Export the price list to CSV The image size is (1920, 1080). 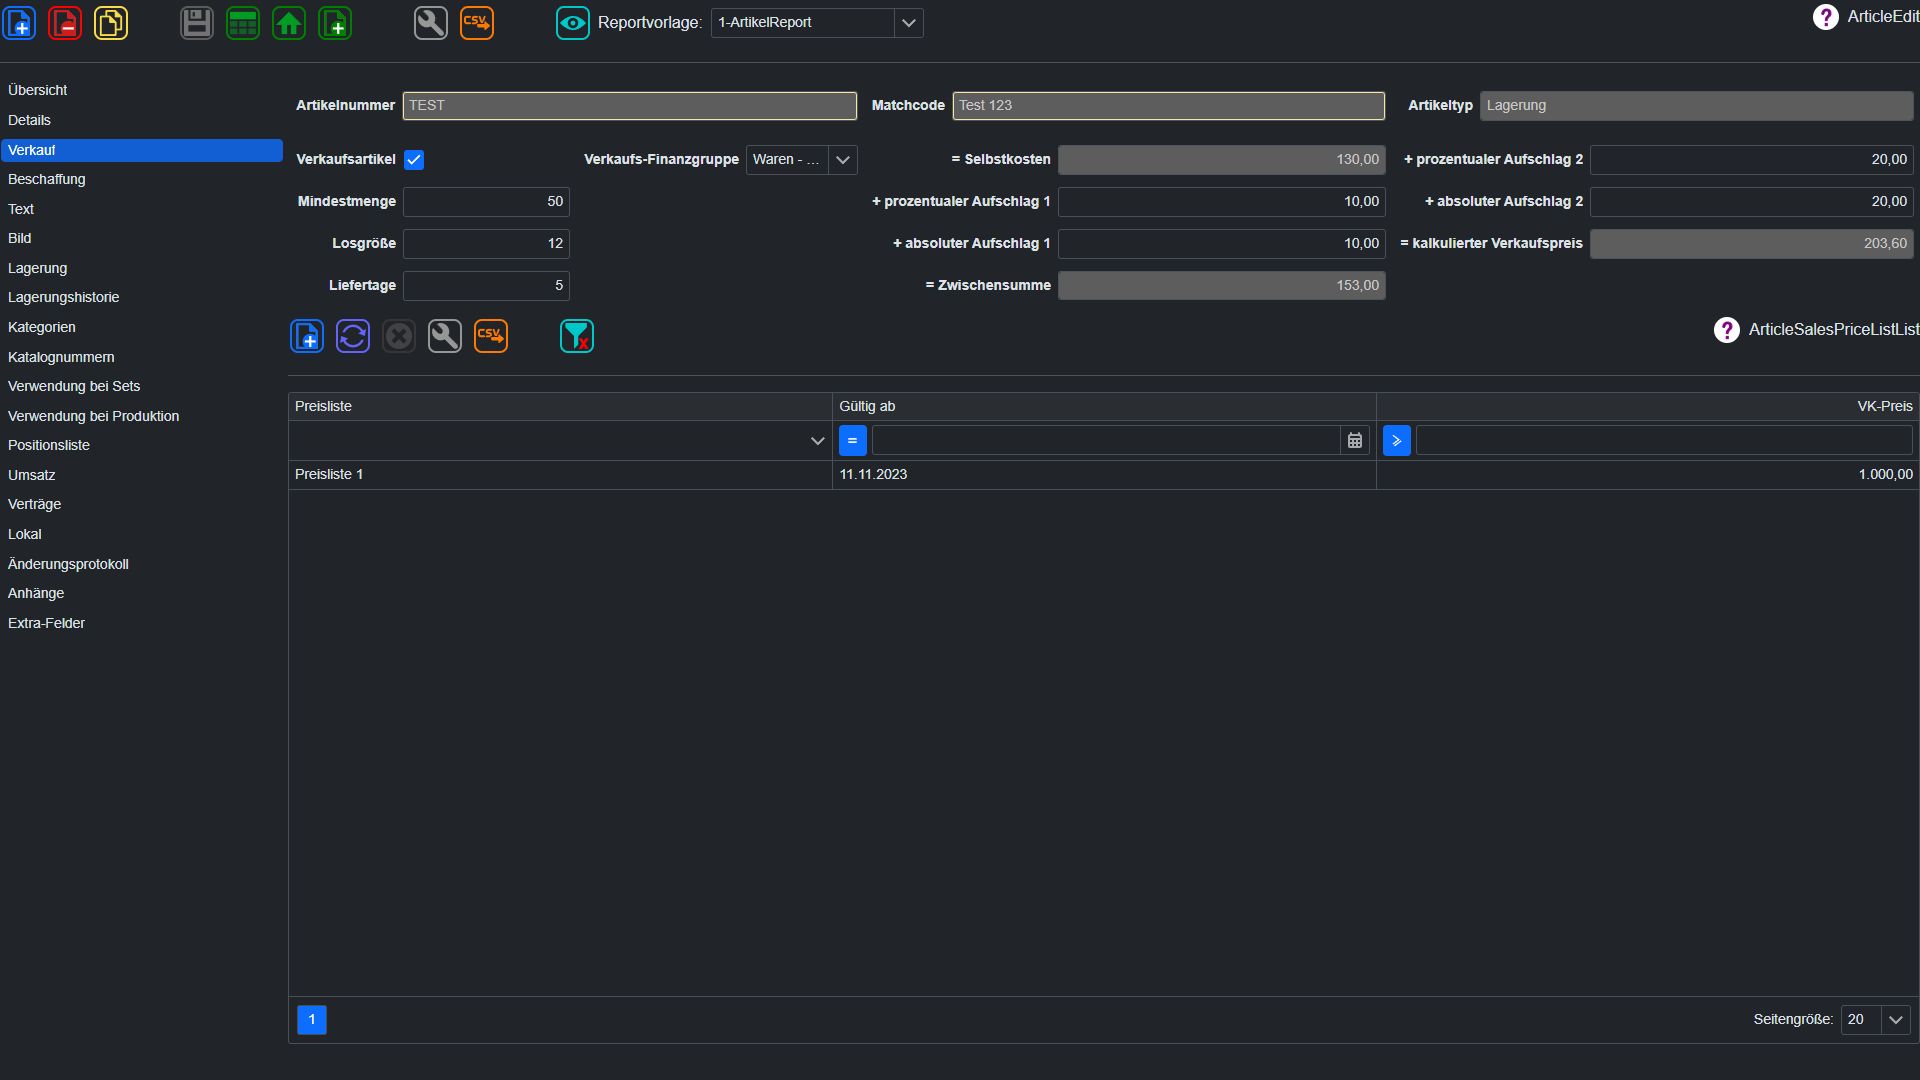pyautogui.click(x=491, y=336)
